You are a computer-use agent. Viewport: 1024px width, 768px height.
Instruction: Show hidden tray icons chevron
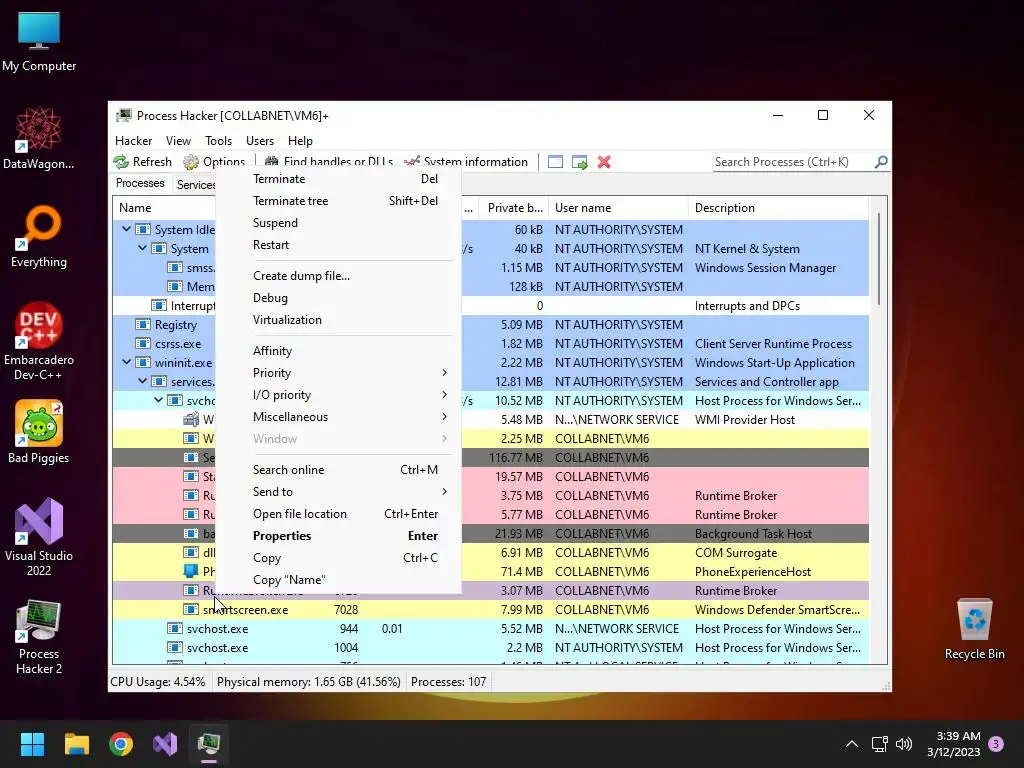852,744
